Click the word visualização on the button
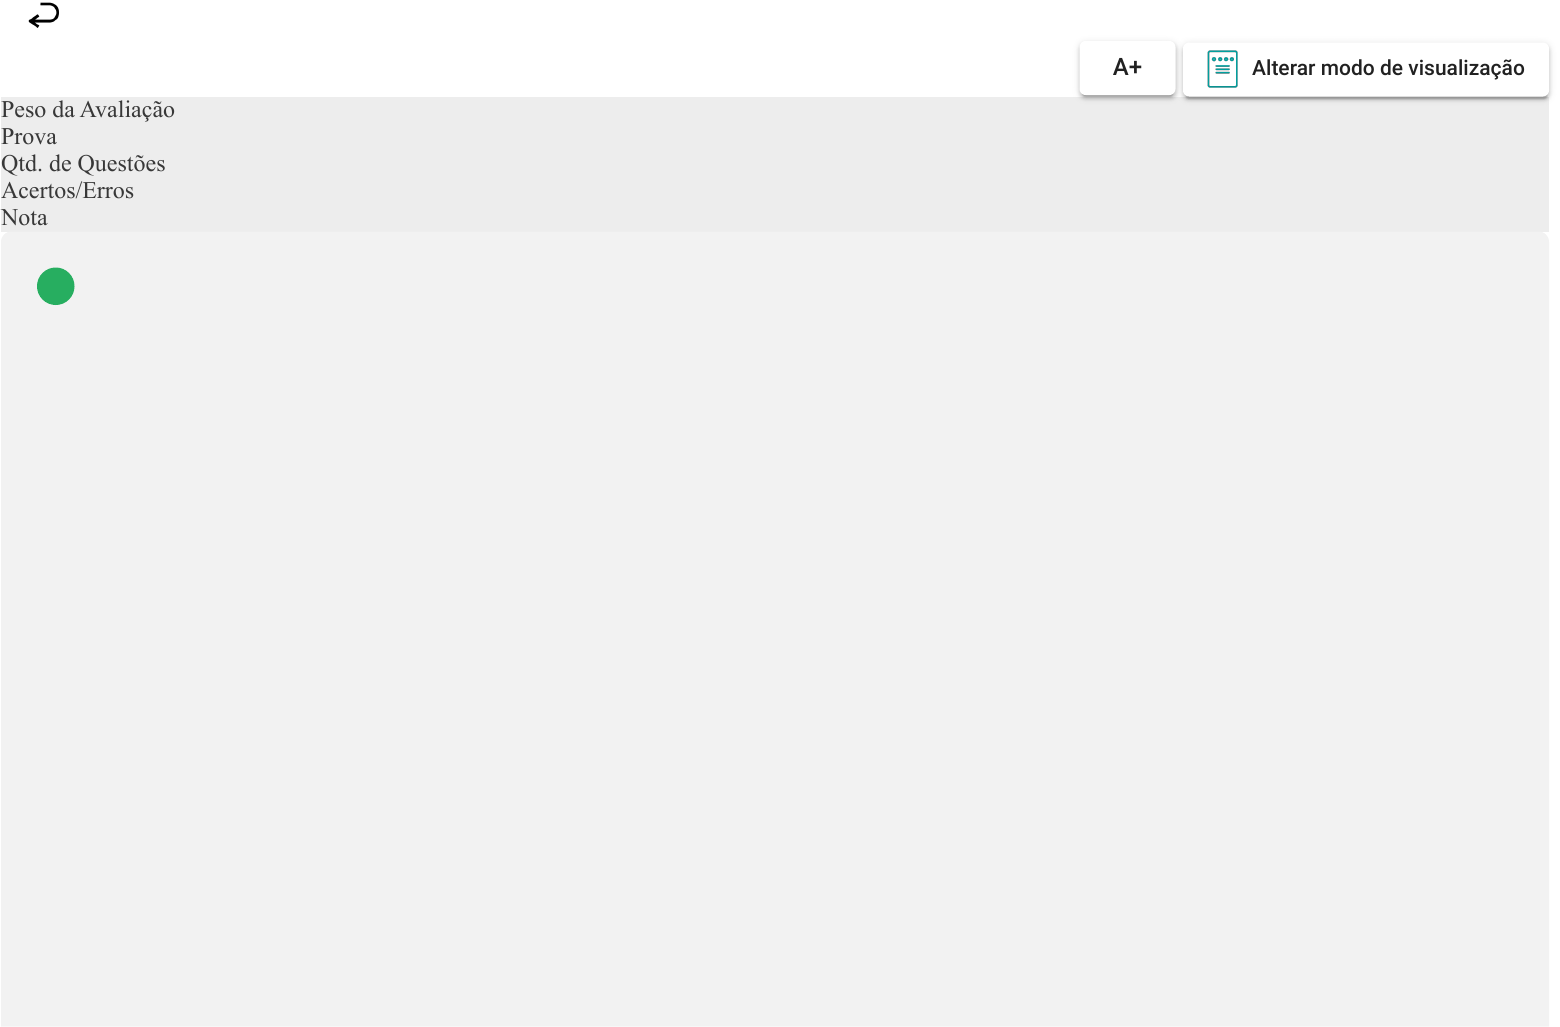The height and width of the screenshot is (1027, 1560). tap(1466, 69)
